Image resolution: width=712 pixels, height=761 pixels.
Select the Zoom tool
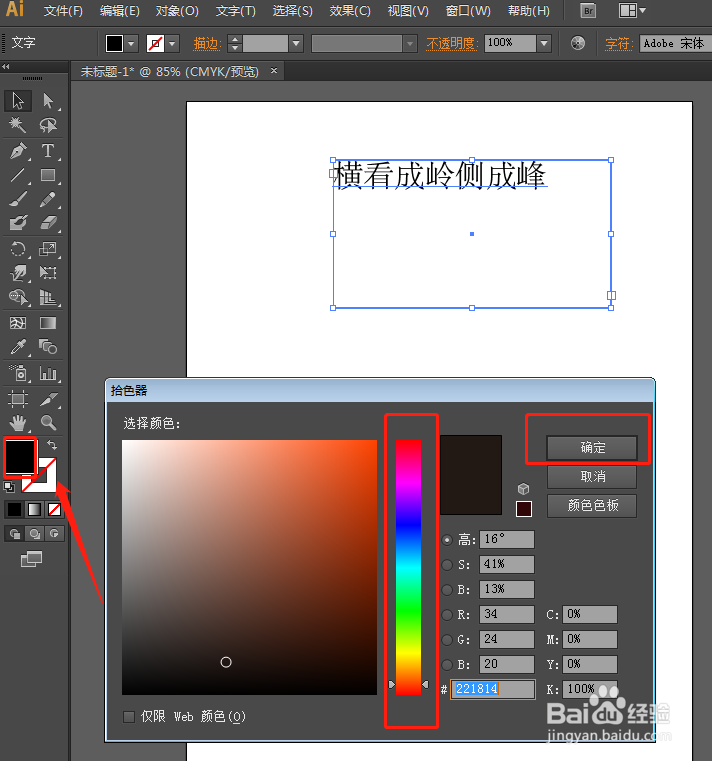48,423
